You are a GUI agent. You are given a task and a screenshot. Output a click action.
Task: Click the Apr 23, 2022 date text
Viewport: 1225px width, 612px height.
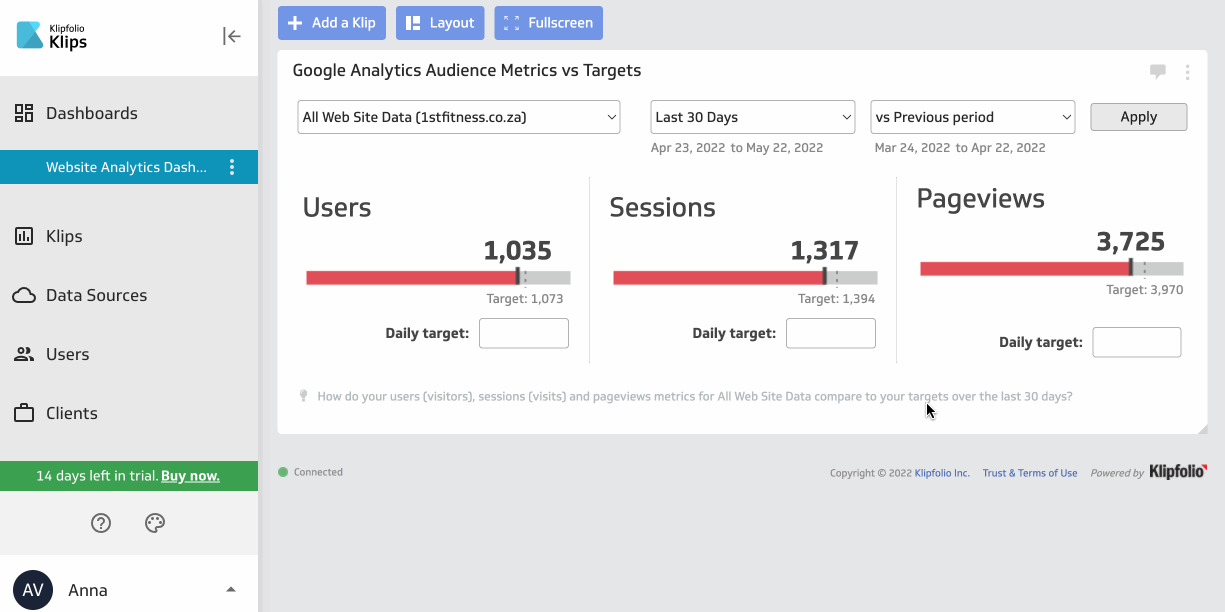tap(688, 147)
